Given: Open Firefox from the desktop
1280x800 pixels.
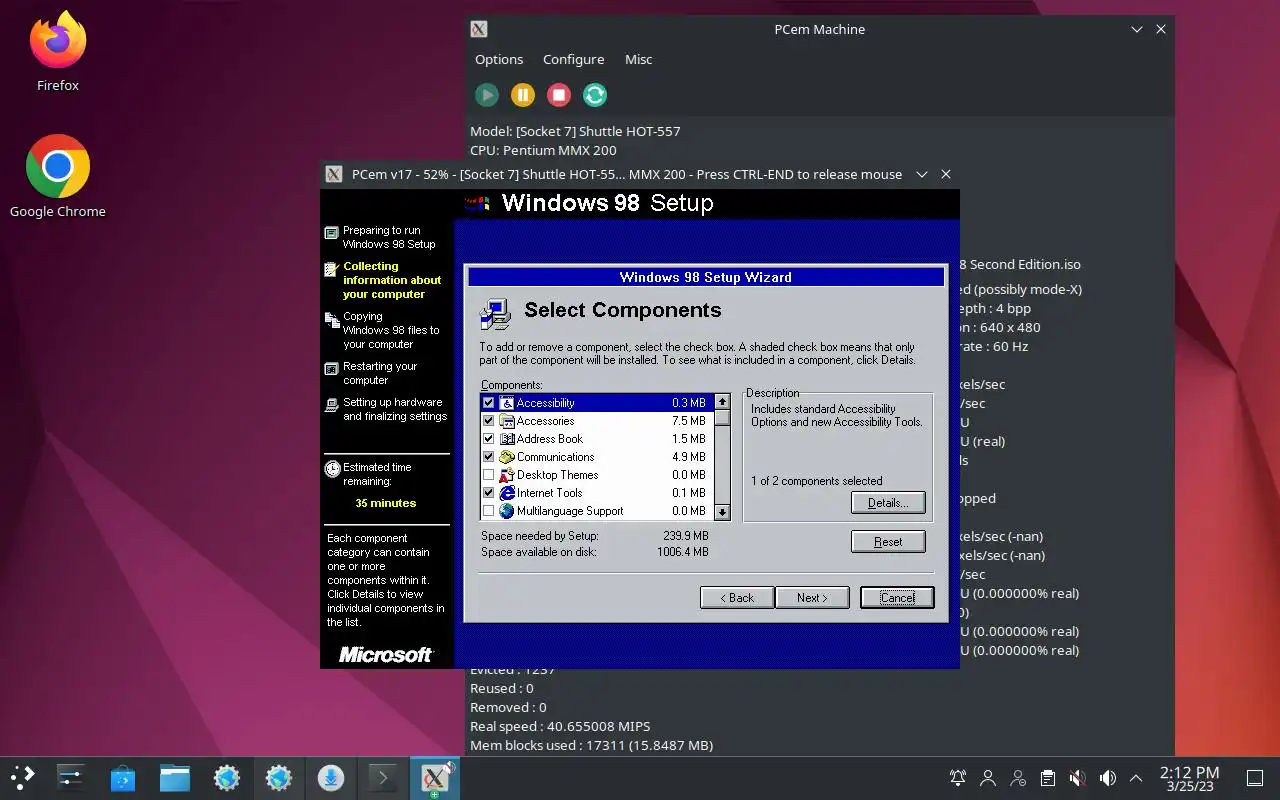Looking at the screenshot, I should tap(58, 51).
